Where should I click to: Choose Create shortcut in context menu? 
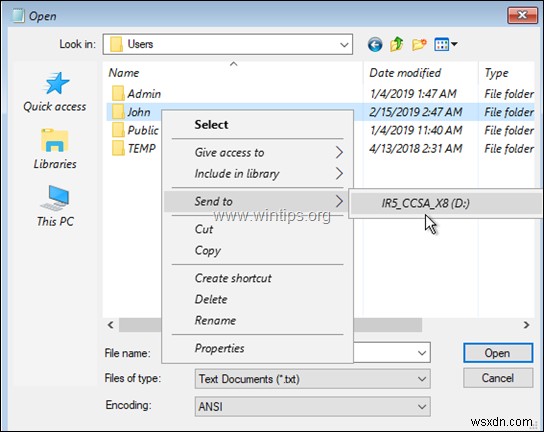[x=257, y=278]
